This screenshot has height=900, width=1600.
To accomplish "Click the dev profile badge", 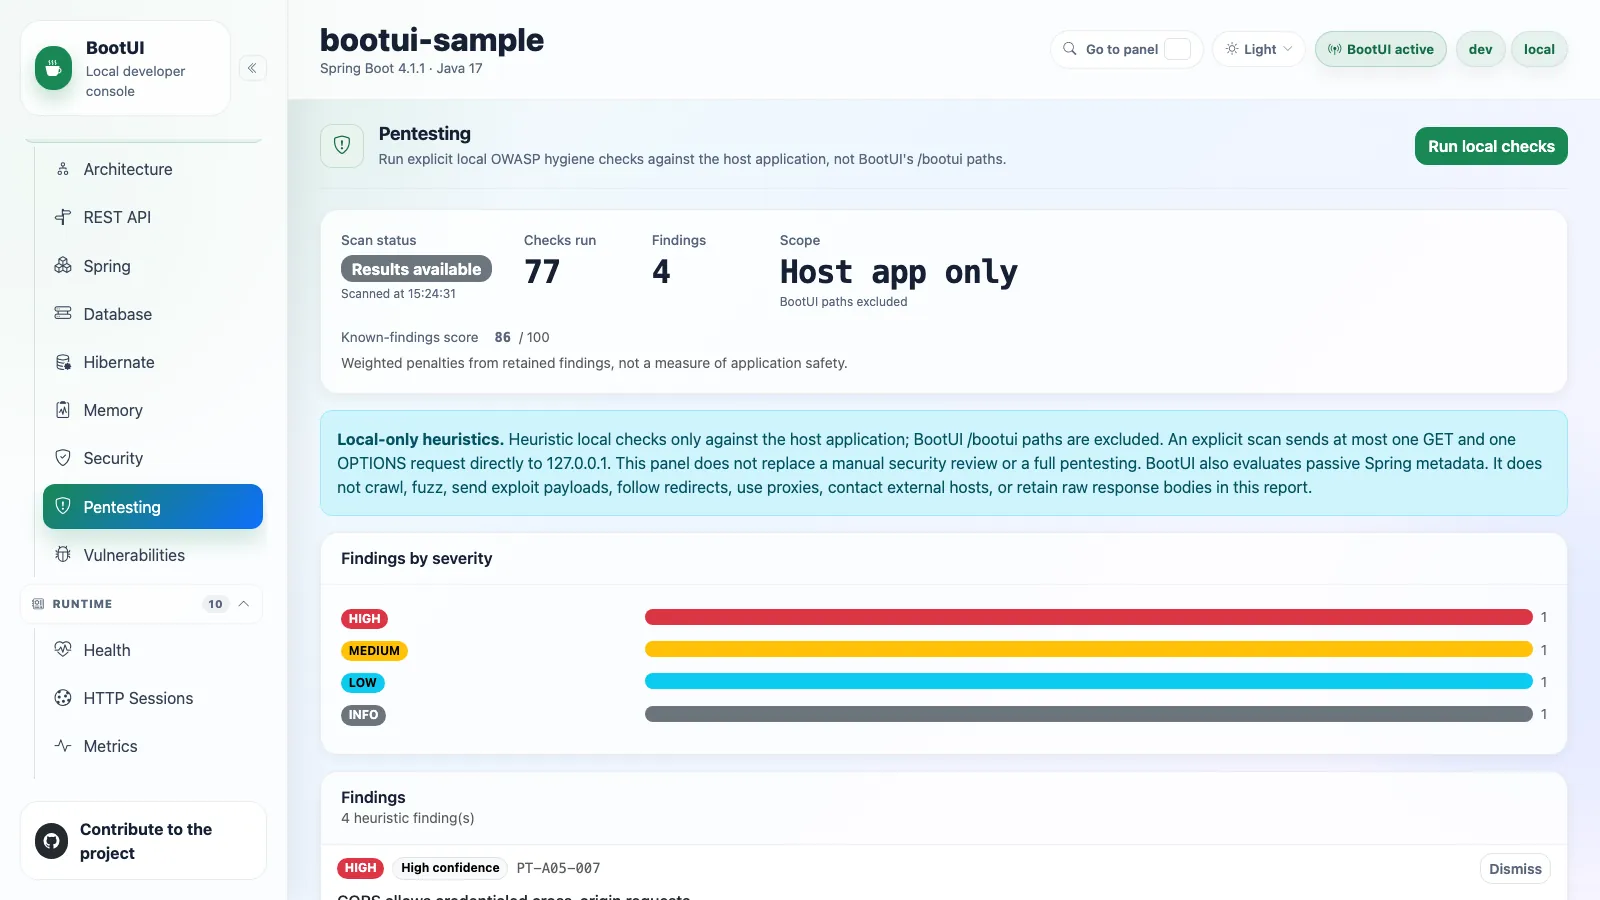I will coord(1481,49).
